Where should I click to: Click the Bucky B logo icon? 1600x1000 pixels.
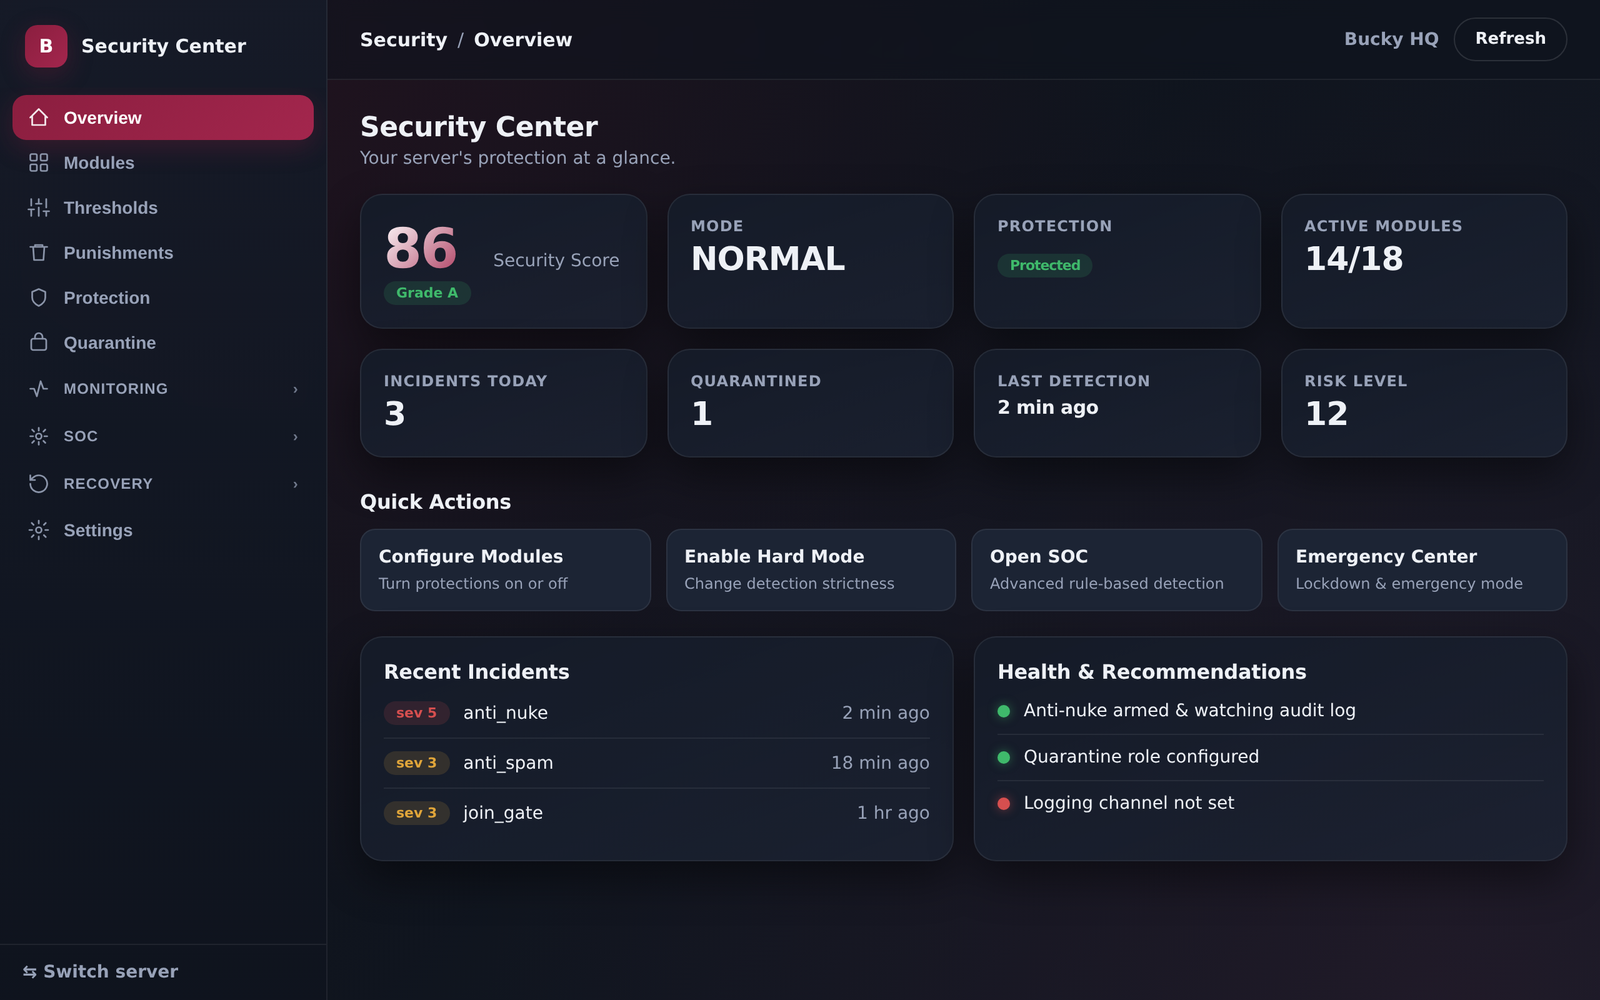point(46,46)
